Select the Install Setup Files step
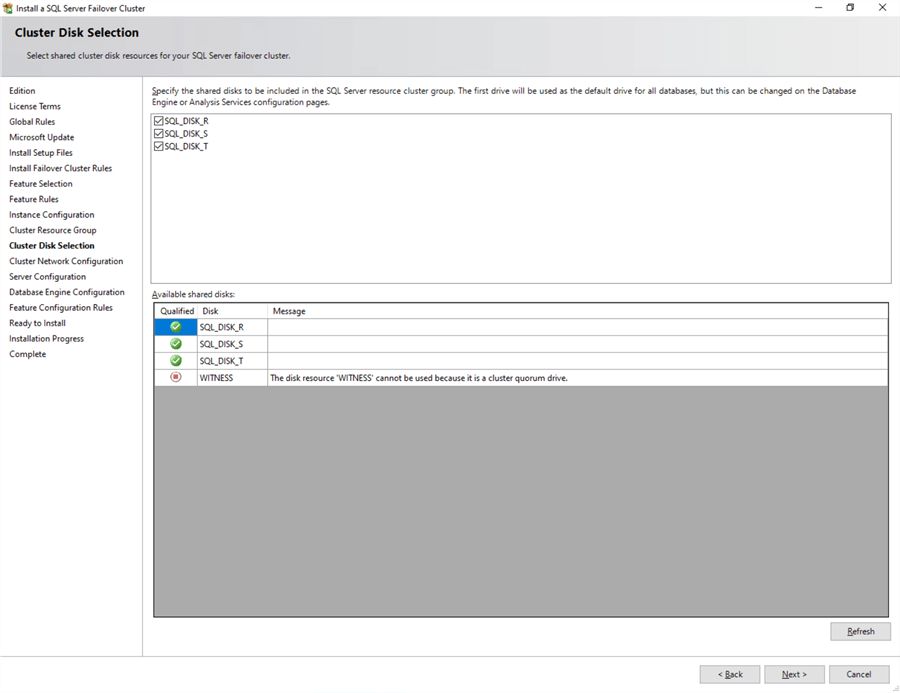Image resolution: width=900 pixels, height=693 pixels. (x=41, y=153)
